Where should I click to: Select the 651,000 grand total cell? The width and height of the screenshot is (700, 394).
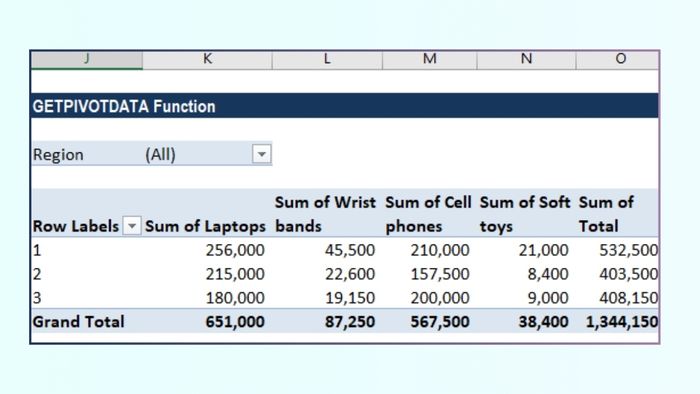point(207,321)
